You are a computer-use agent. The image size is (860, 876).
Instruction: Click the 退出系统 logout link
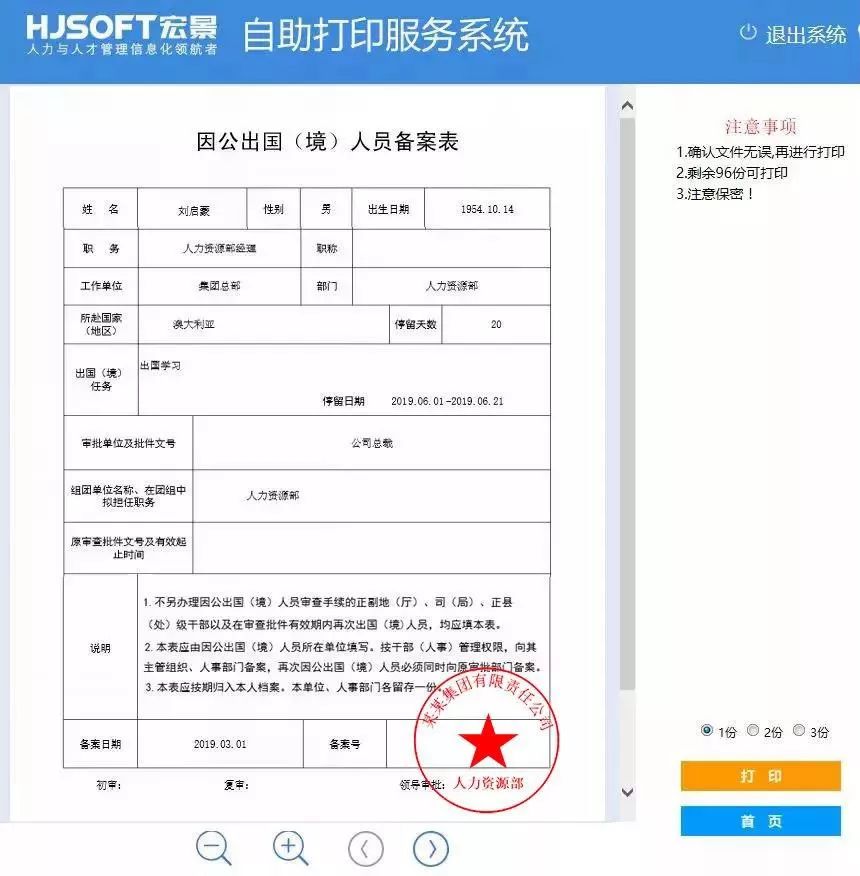pos(806,32)
